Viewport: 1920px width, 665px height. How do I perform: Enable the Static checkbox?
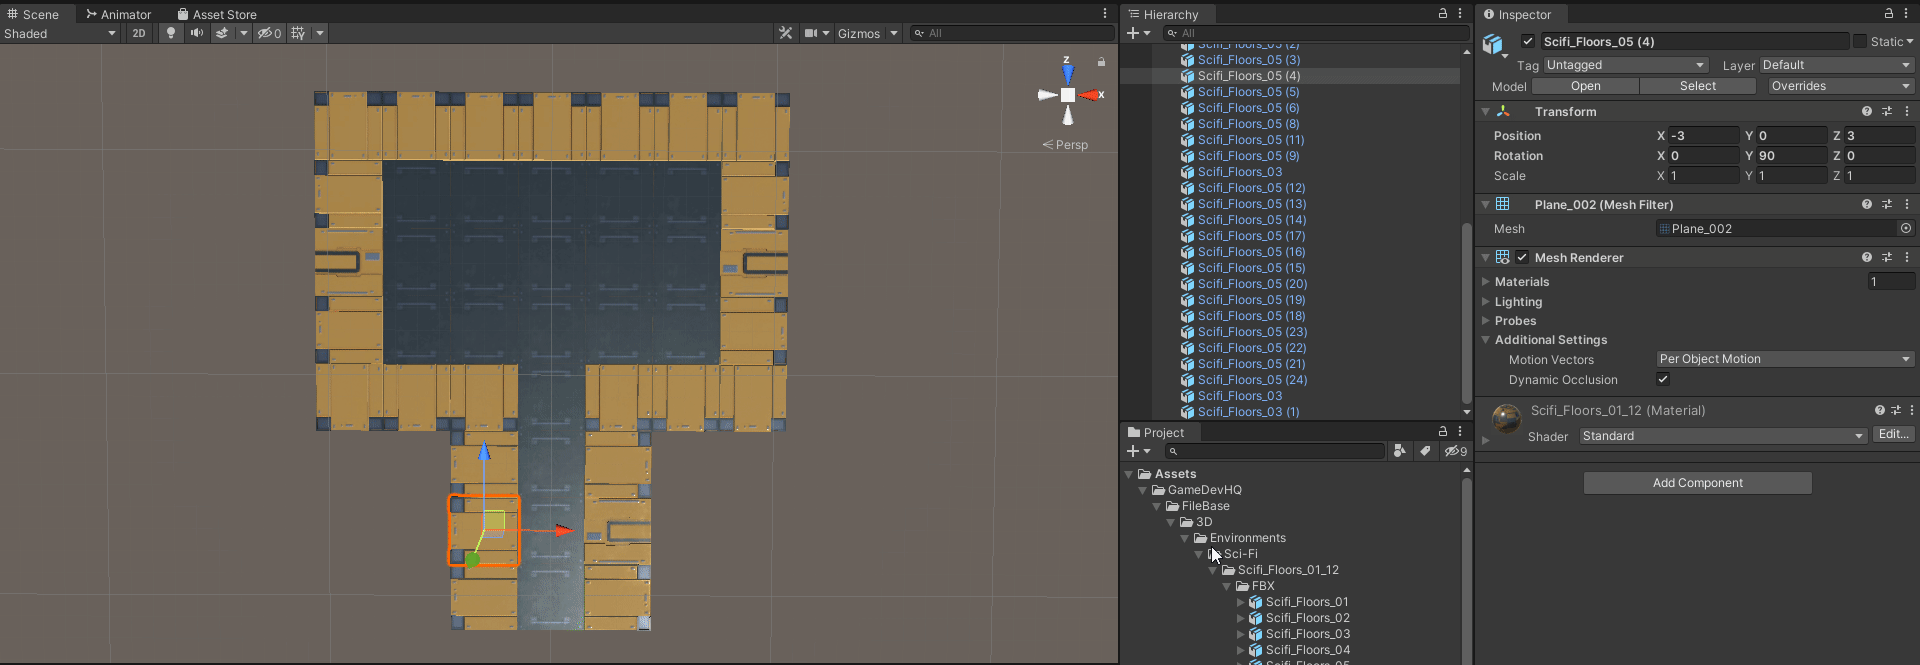tap(1860, 41)
